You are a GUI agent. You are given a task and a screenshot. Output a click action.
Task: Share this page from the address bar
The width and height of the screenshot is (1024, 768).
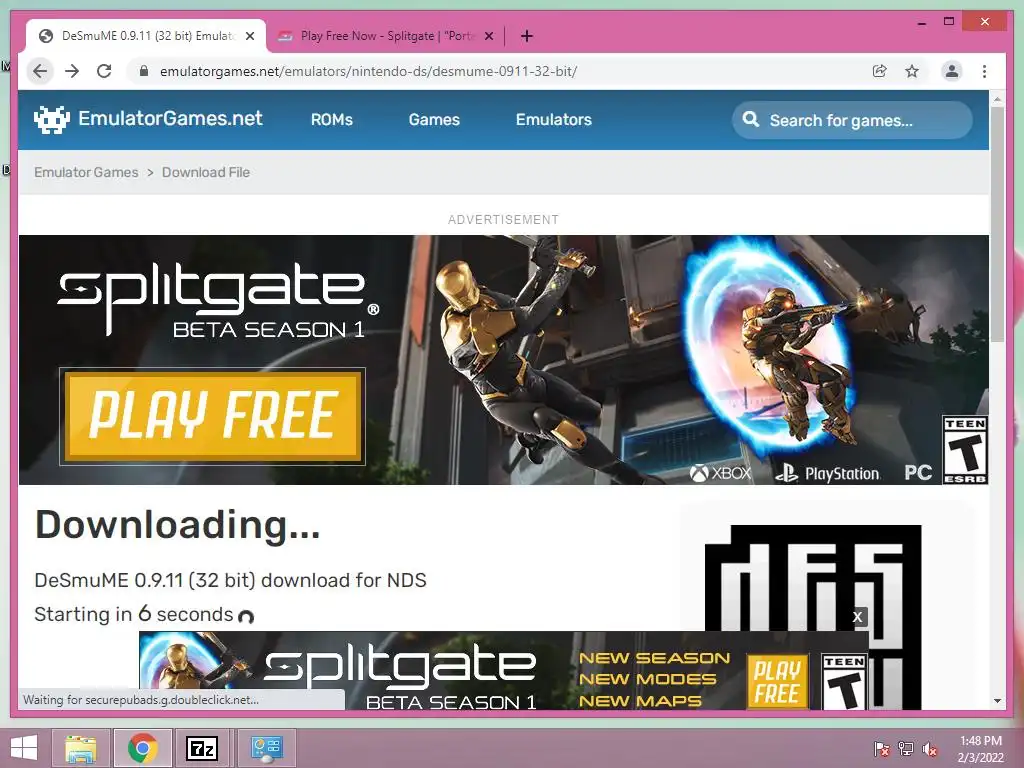pos(880,71)
